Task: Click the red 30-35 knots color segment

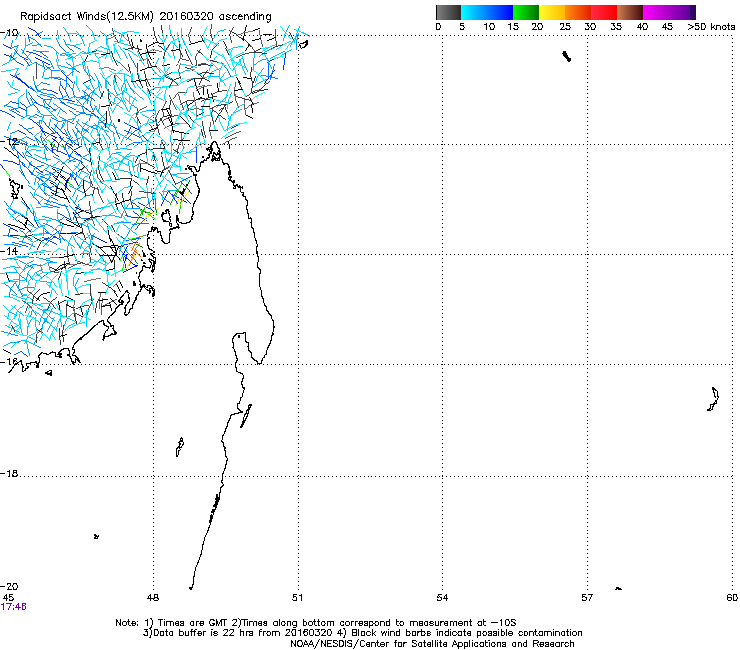Action: point(604,12)
